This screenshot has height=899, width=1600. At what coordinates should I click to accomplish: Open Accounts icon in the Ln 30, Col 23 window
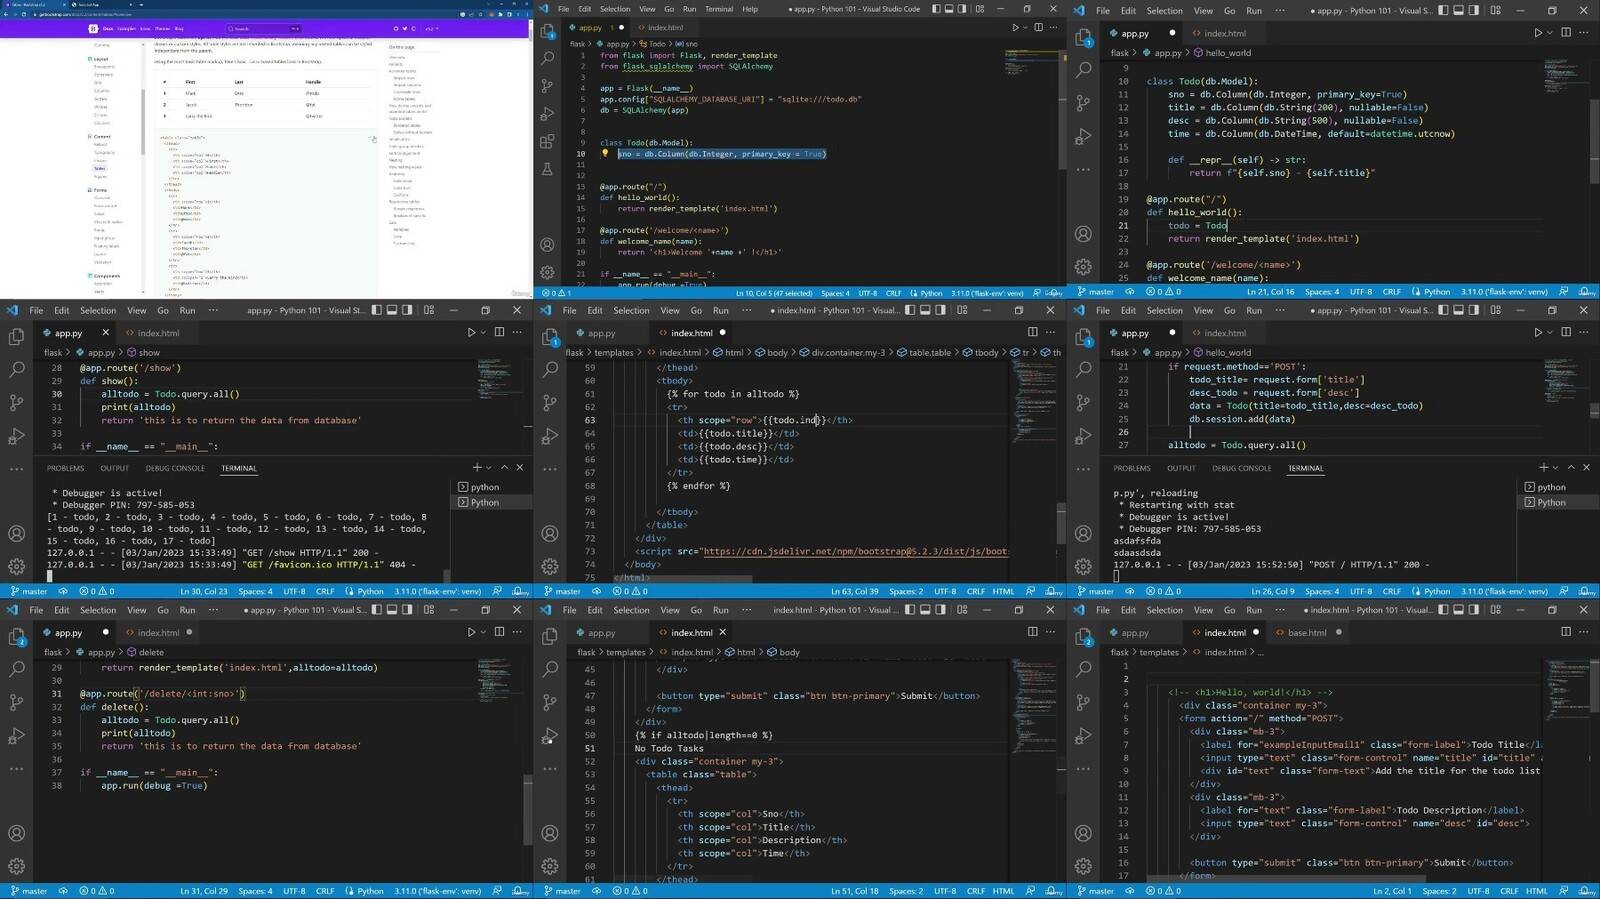[x=16, y=534]
